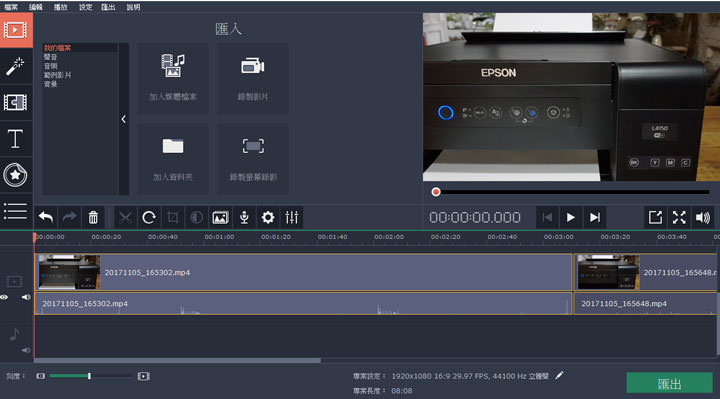Open the Filters magic wand tab
This screenshot has height=399, width=720.
pos(16,67)
